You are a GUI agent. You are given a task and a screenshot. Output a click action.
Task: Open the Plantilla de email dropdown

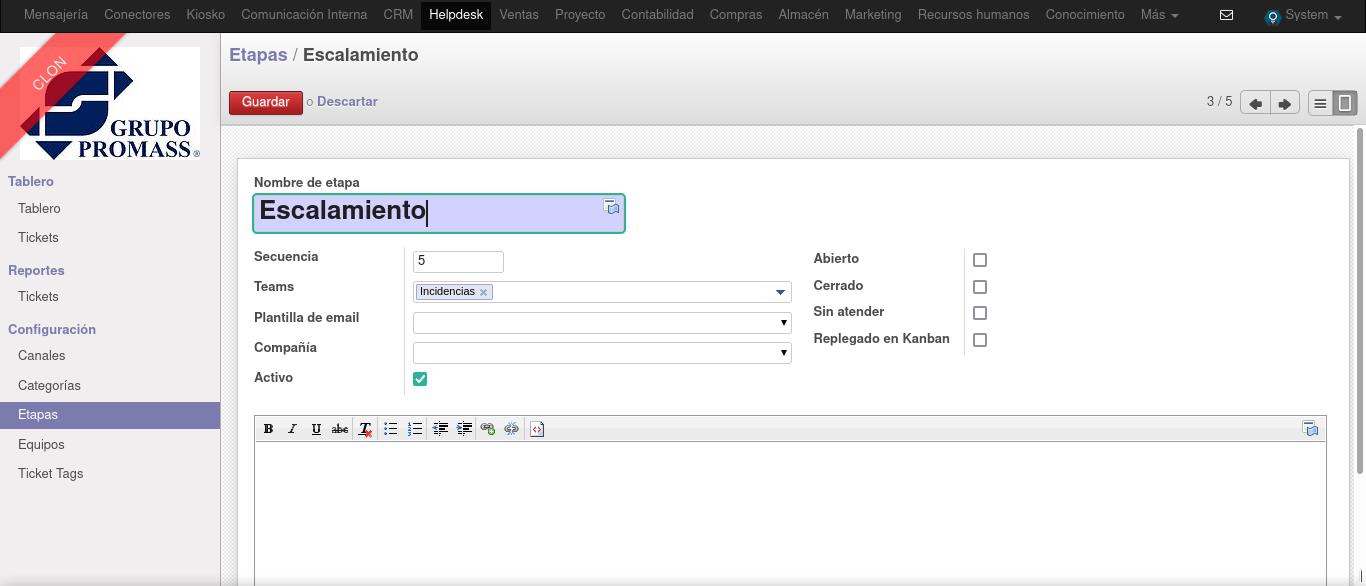pos(602,322)
